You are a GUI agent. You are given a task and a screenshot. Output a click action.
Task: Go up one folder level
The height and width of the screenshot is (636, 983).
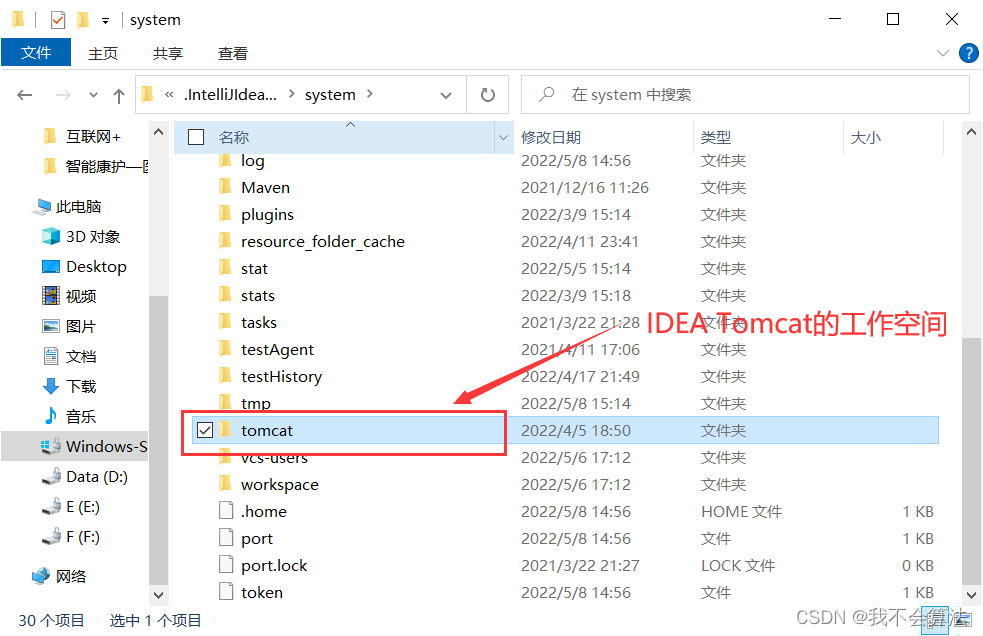(x=118, y=95)
